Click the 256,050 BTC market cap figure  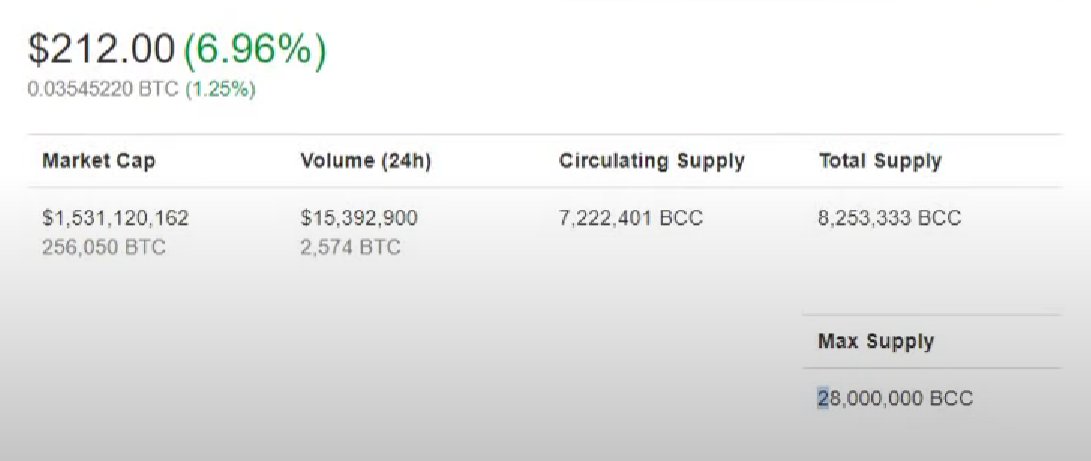pyautogui.click(x=104, y=248)
